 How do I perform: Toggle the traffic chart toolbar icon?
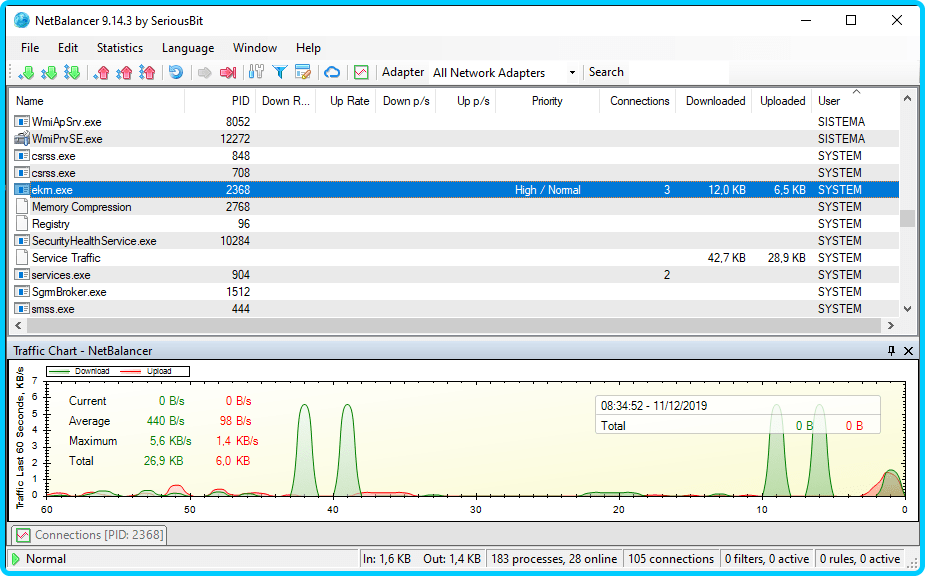point(361,72)
